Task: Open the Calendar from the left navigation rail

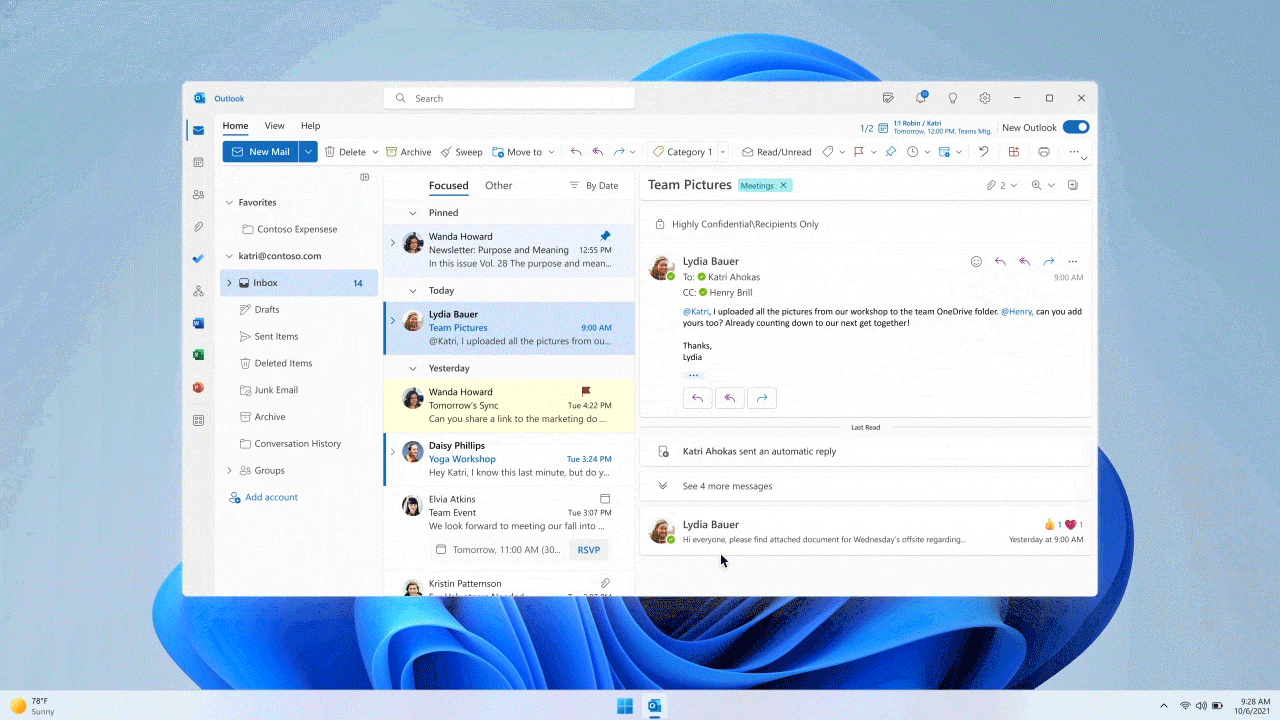Action: [x=198, y=162]
